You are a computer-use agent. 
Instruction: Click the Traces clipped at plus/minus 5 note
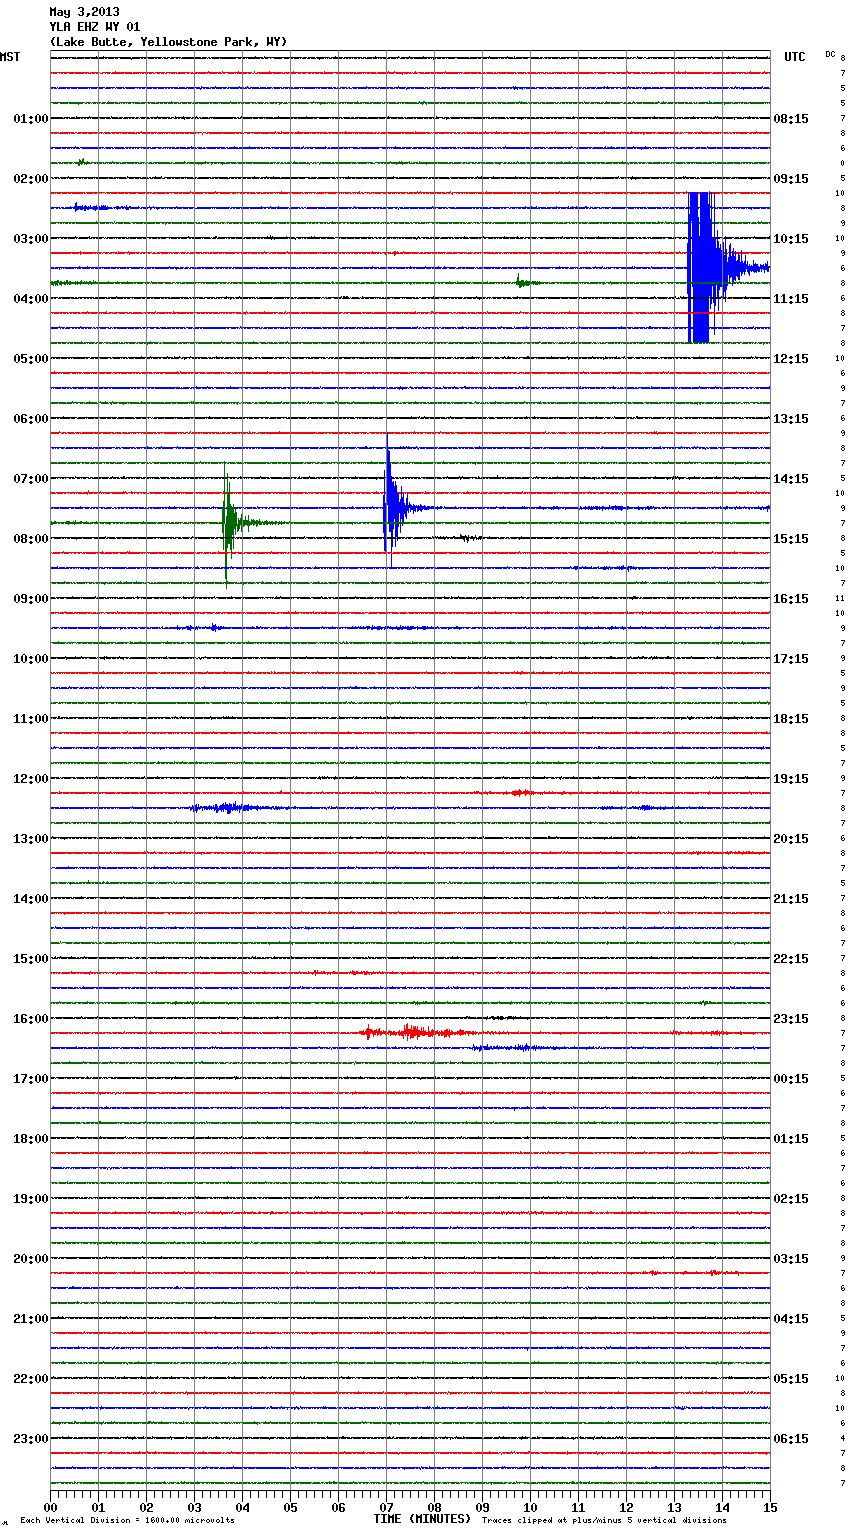click(604, 1521)
